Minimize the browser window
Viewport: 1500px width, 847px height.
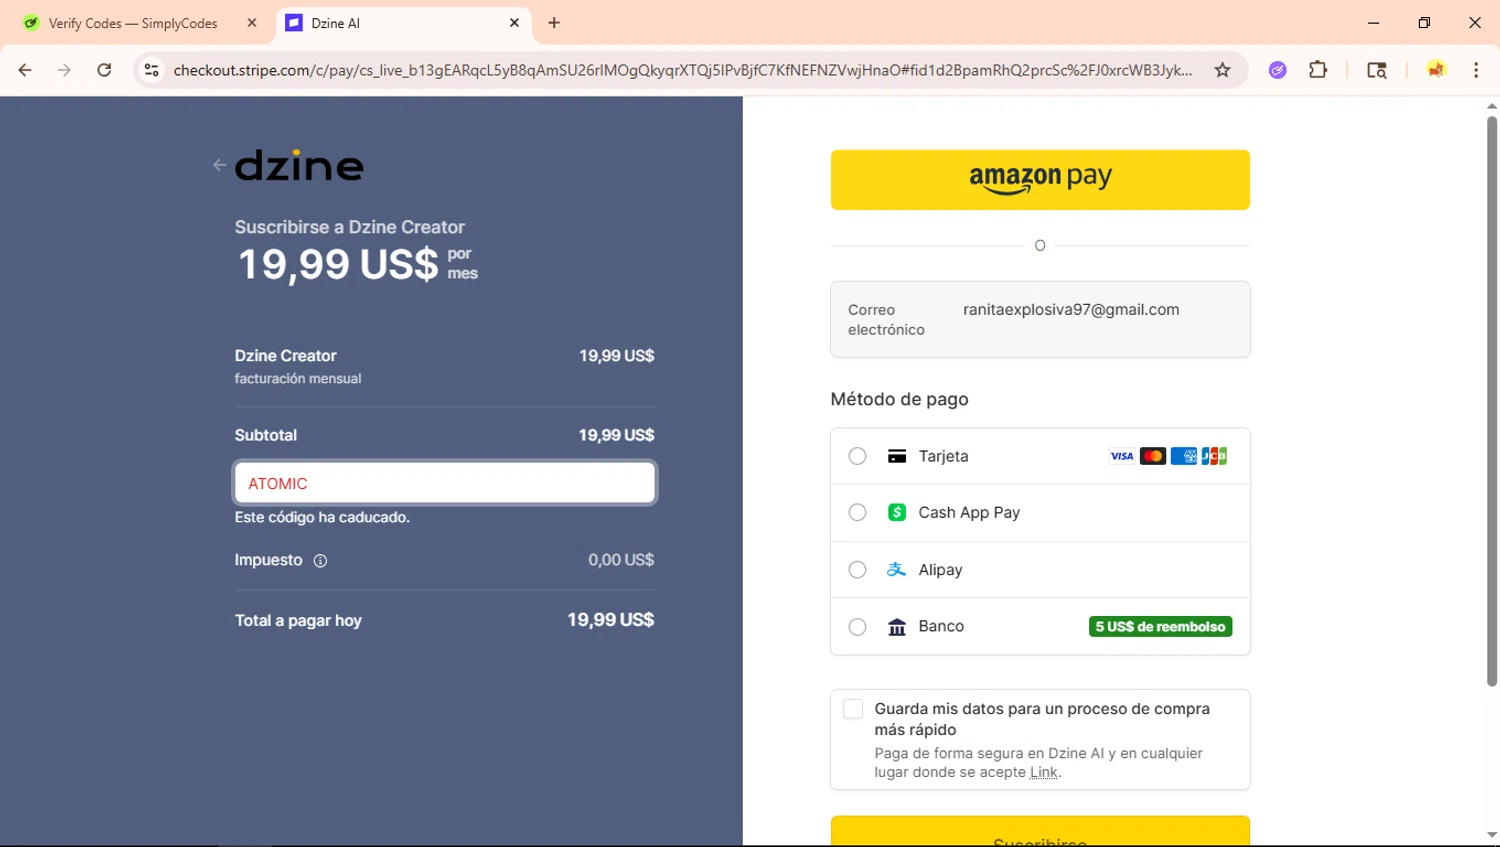tap(1373, 23)
